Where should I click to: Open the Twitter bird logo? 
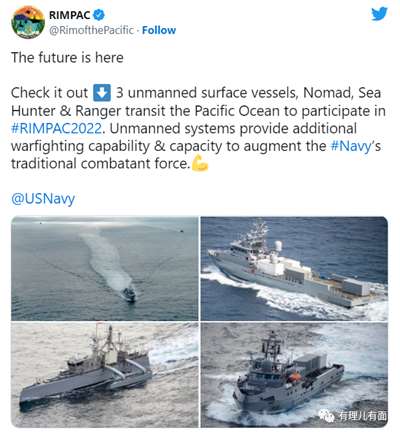pos(379,14)
